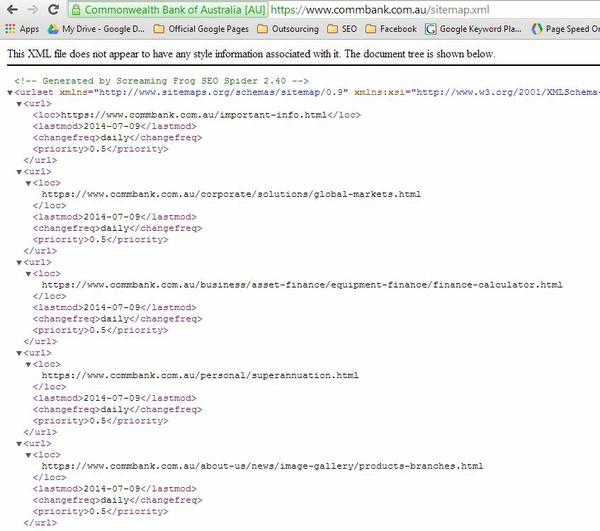Viewport: 600px width, 531px height.
Task: Click changefreq daily under important-info.html
Action: point(117,138)
